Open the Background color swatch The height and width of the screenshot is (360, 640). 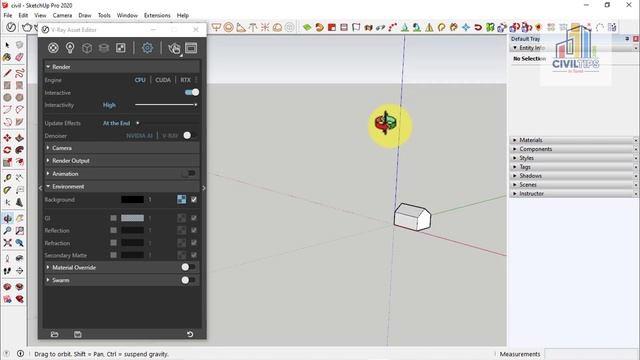coord(132,200)
